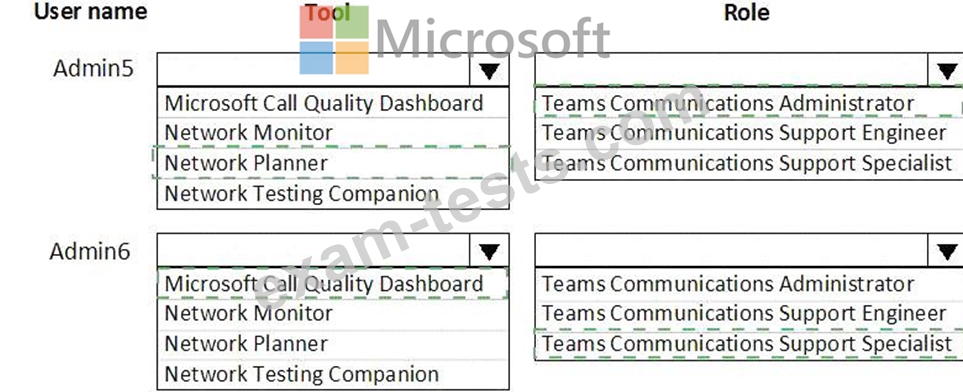The width and height of the screenshot is (963, 392).
Task: Open Admin5 Role dropdown arrow
Action: point(946,70)
